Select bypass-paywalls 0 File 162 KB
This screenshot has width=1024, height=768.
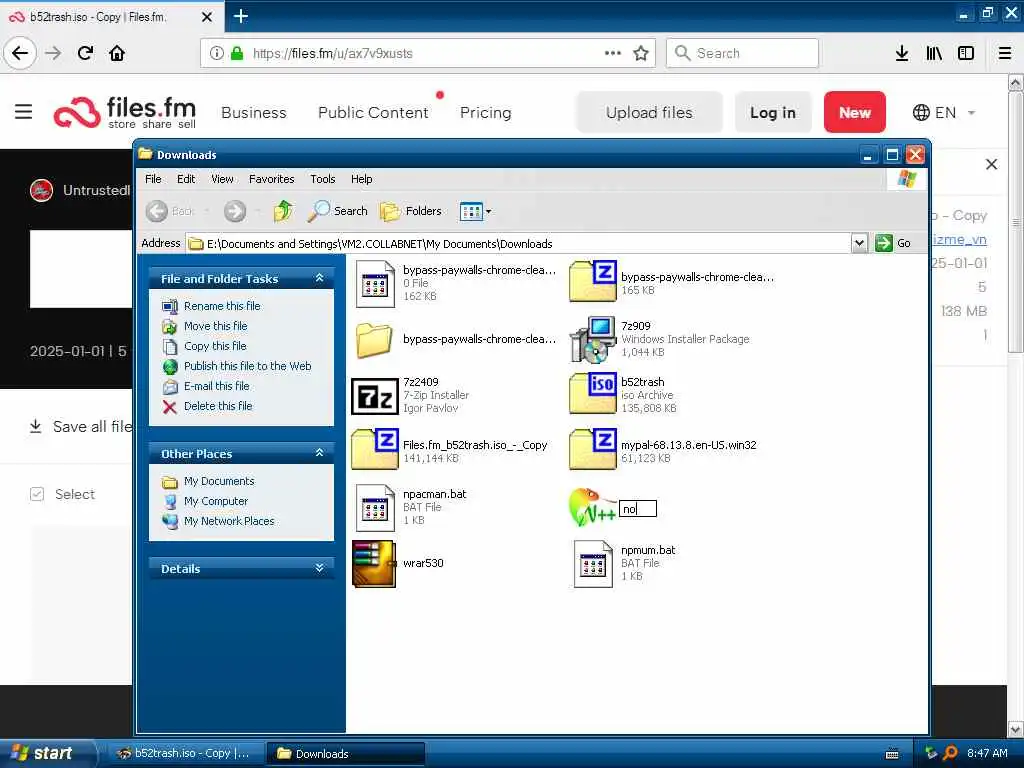pyautogui.click(x=375, y=283)
